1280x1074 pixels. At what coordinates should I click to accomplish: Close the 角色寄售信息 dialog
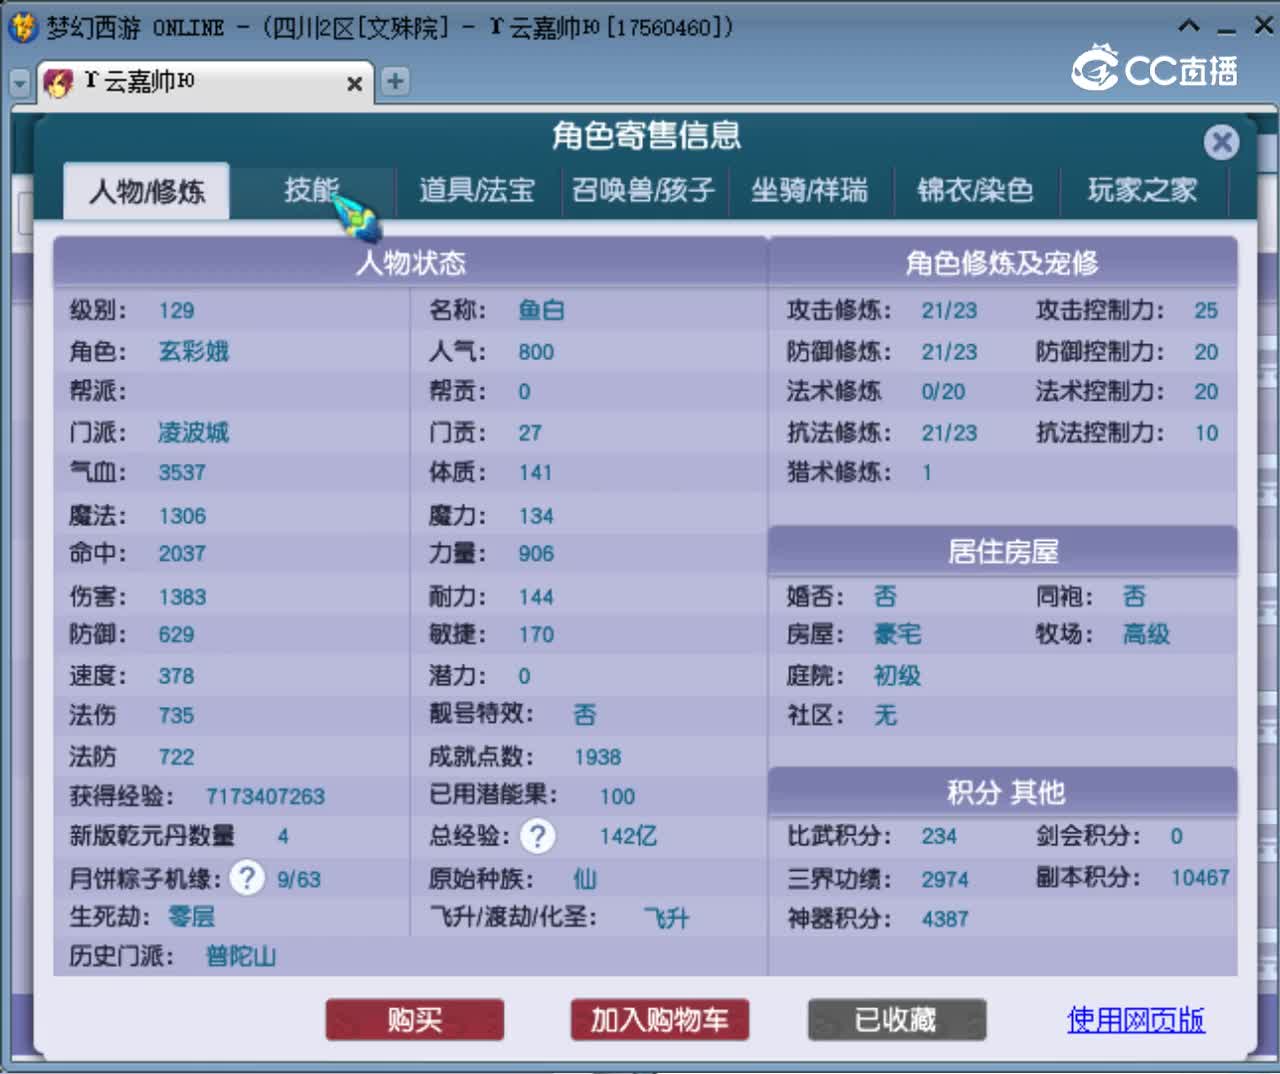[x=1221, y=142]
